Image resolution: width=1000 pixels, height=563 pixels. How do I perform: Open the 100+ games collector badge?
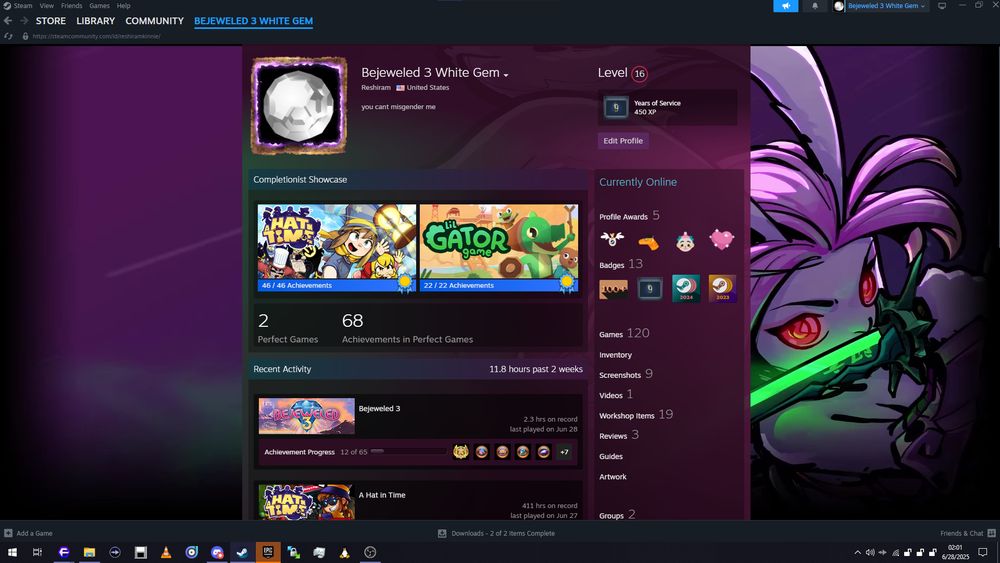click(613, 289)
